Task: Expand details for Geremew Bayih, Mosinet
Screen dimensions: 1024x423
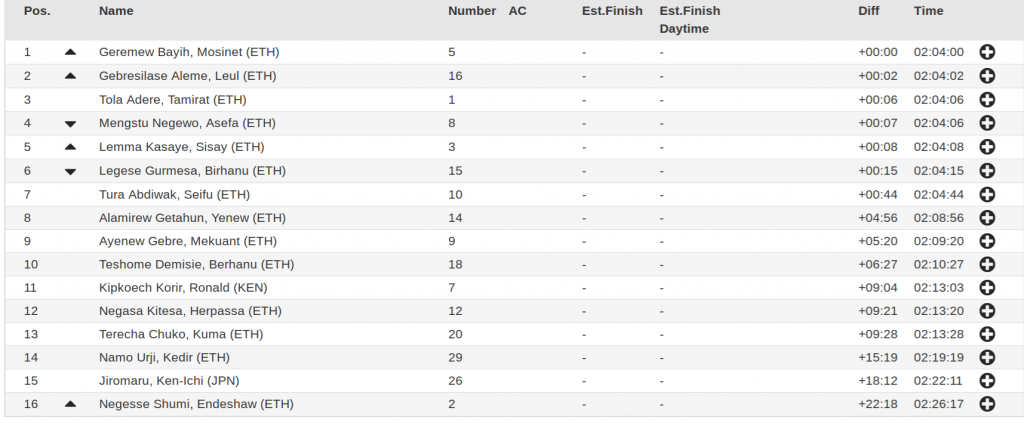Action: (x=987, y=52)
